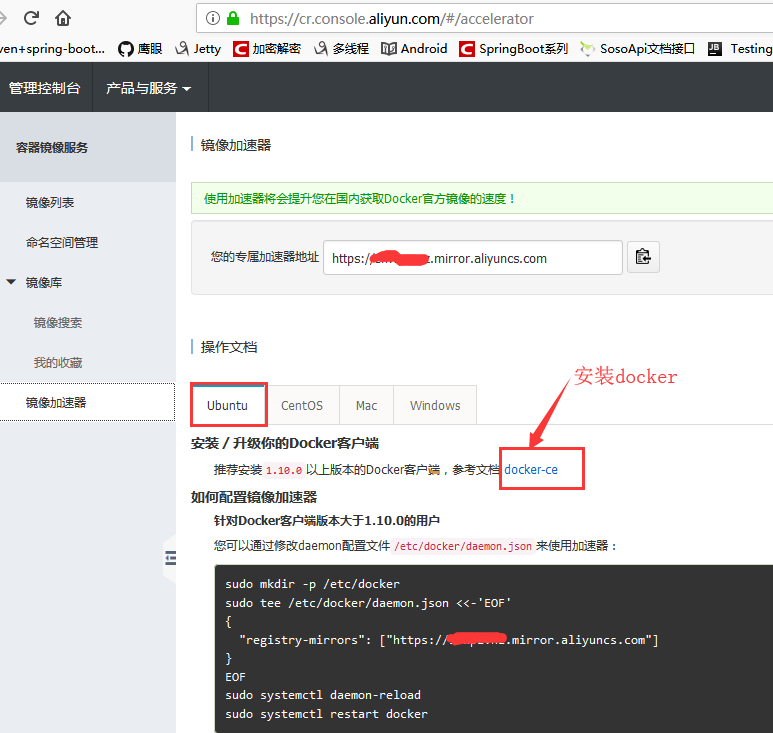View site information icon in address bar

[x=212, y=19]
